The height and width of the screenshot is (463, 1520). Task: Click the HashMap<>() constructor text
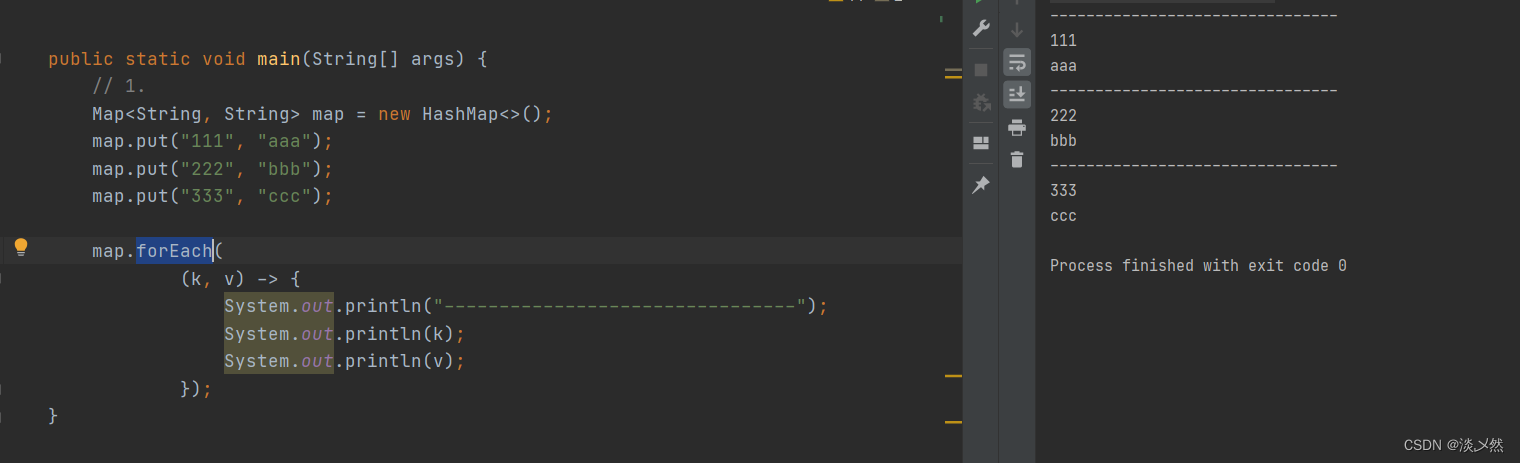click(x=482, y=114)
